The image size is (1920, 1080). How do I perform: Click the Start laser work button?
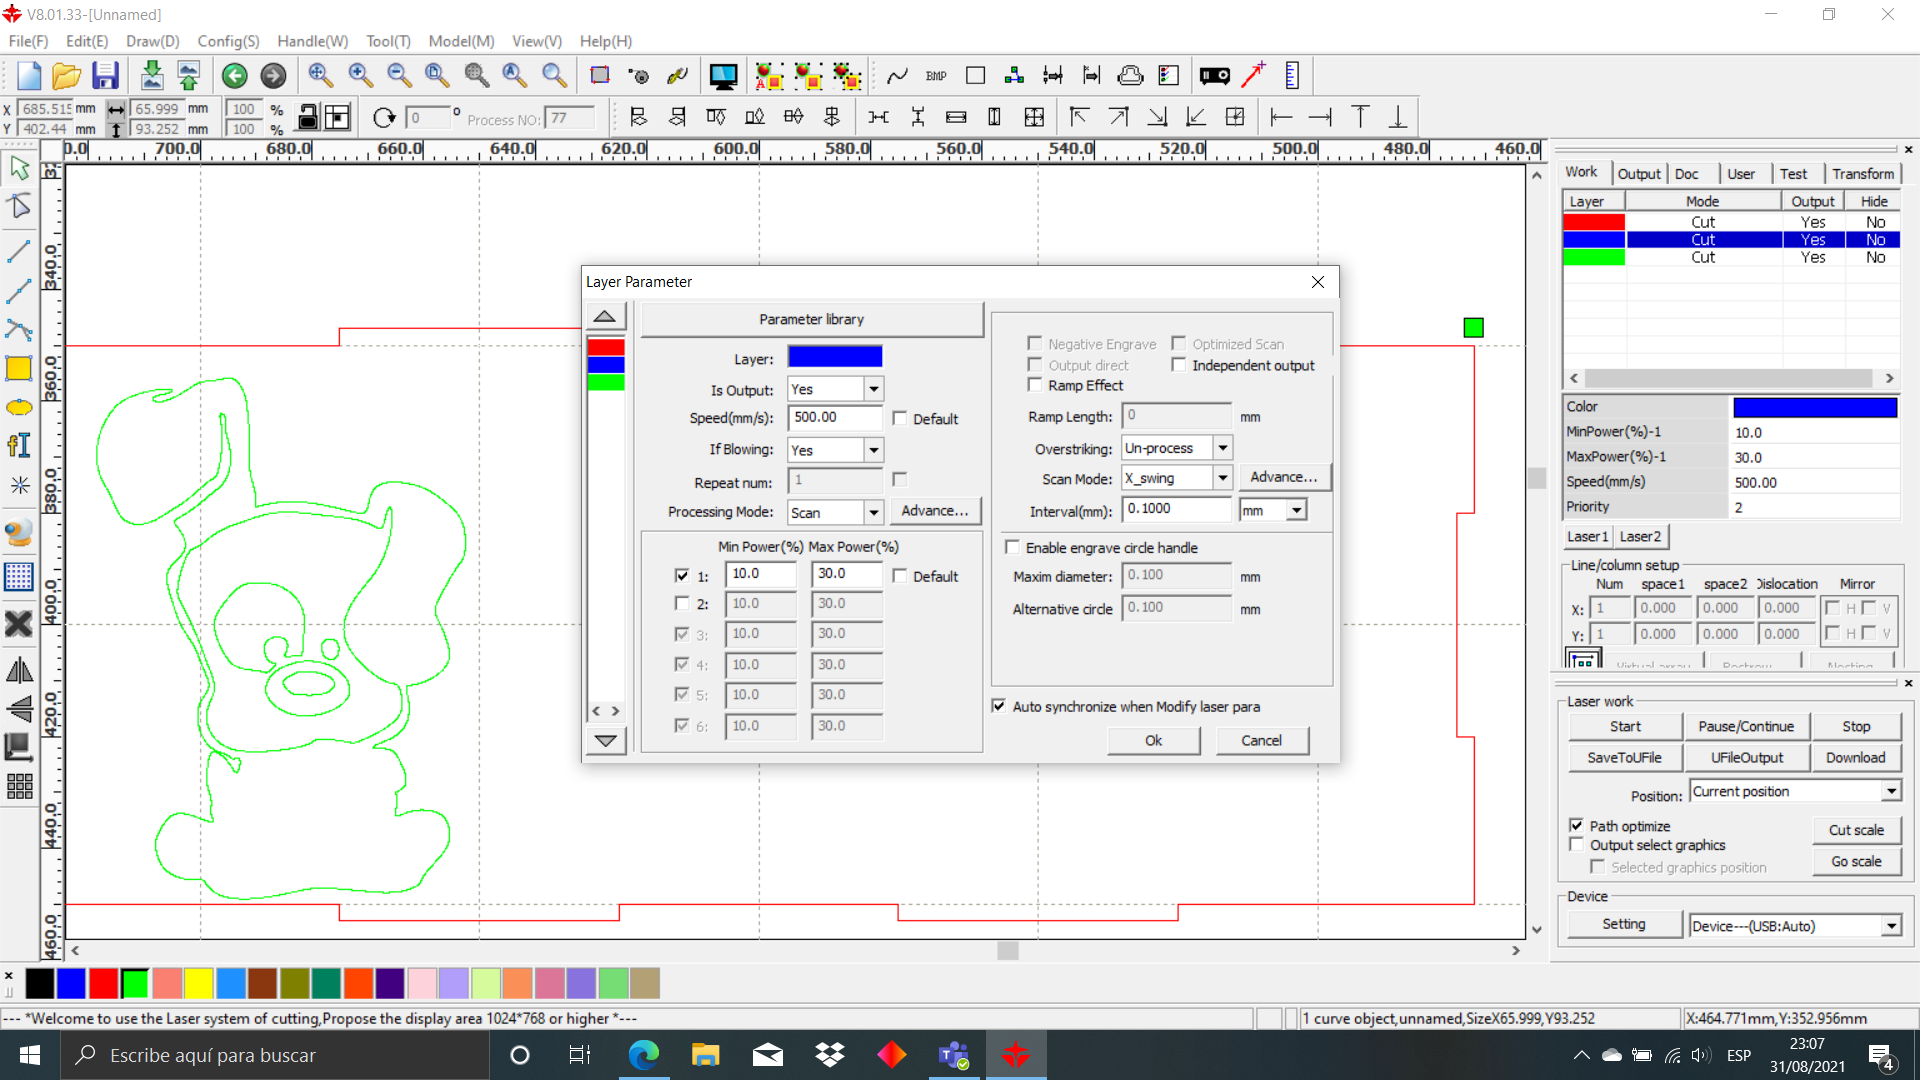coord(1625,726)
